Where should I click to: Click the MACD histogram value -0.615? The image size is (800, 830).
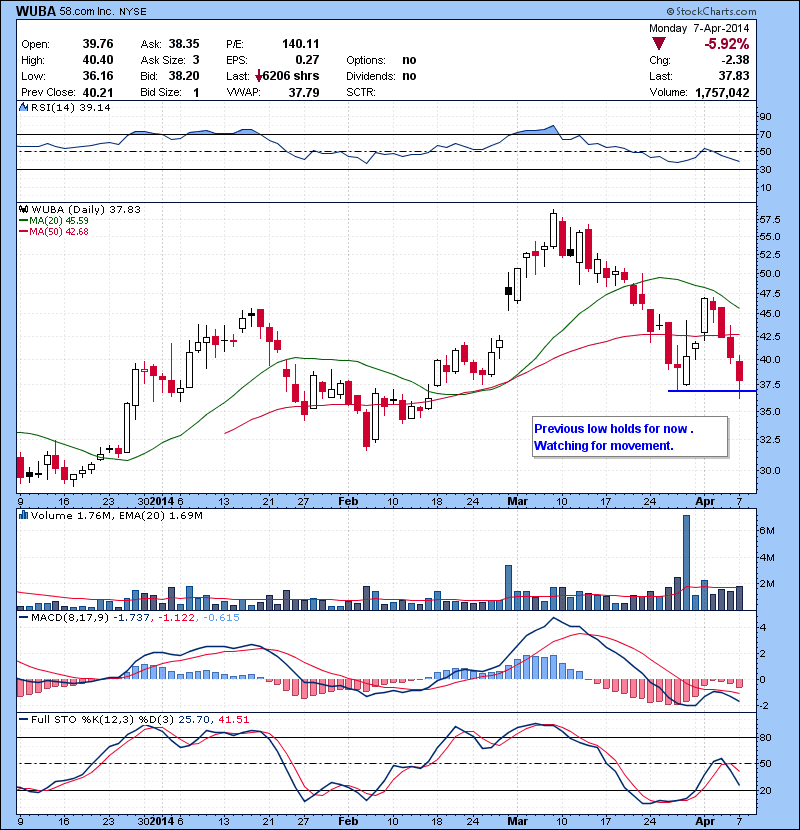221,617
